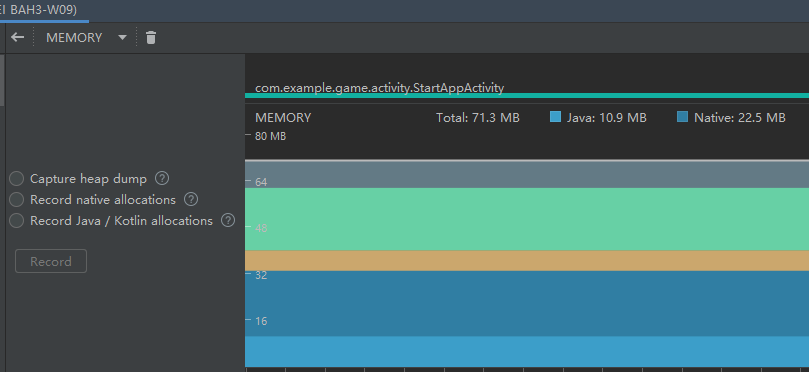The image size is (809, 372).
Task: Select Capture heap dump radio button
Action: [17, 179]
